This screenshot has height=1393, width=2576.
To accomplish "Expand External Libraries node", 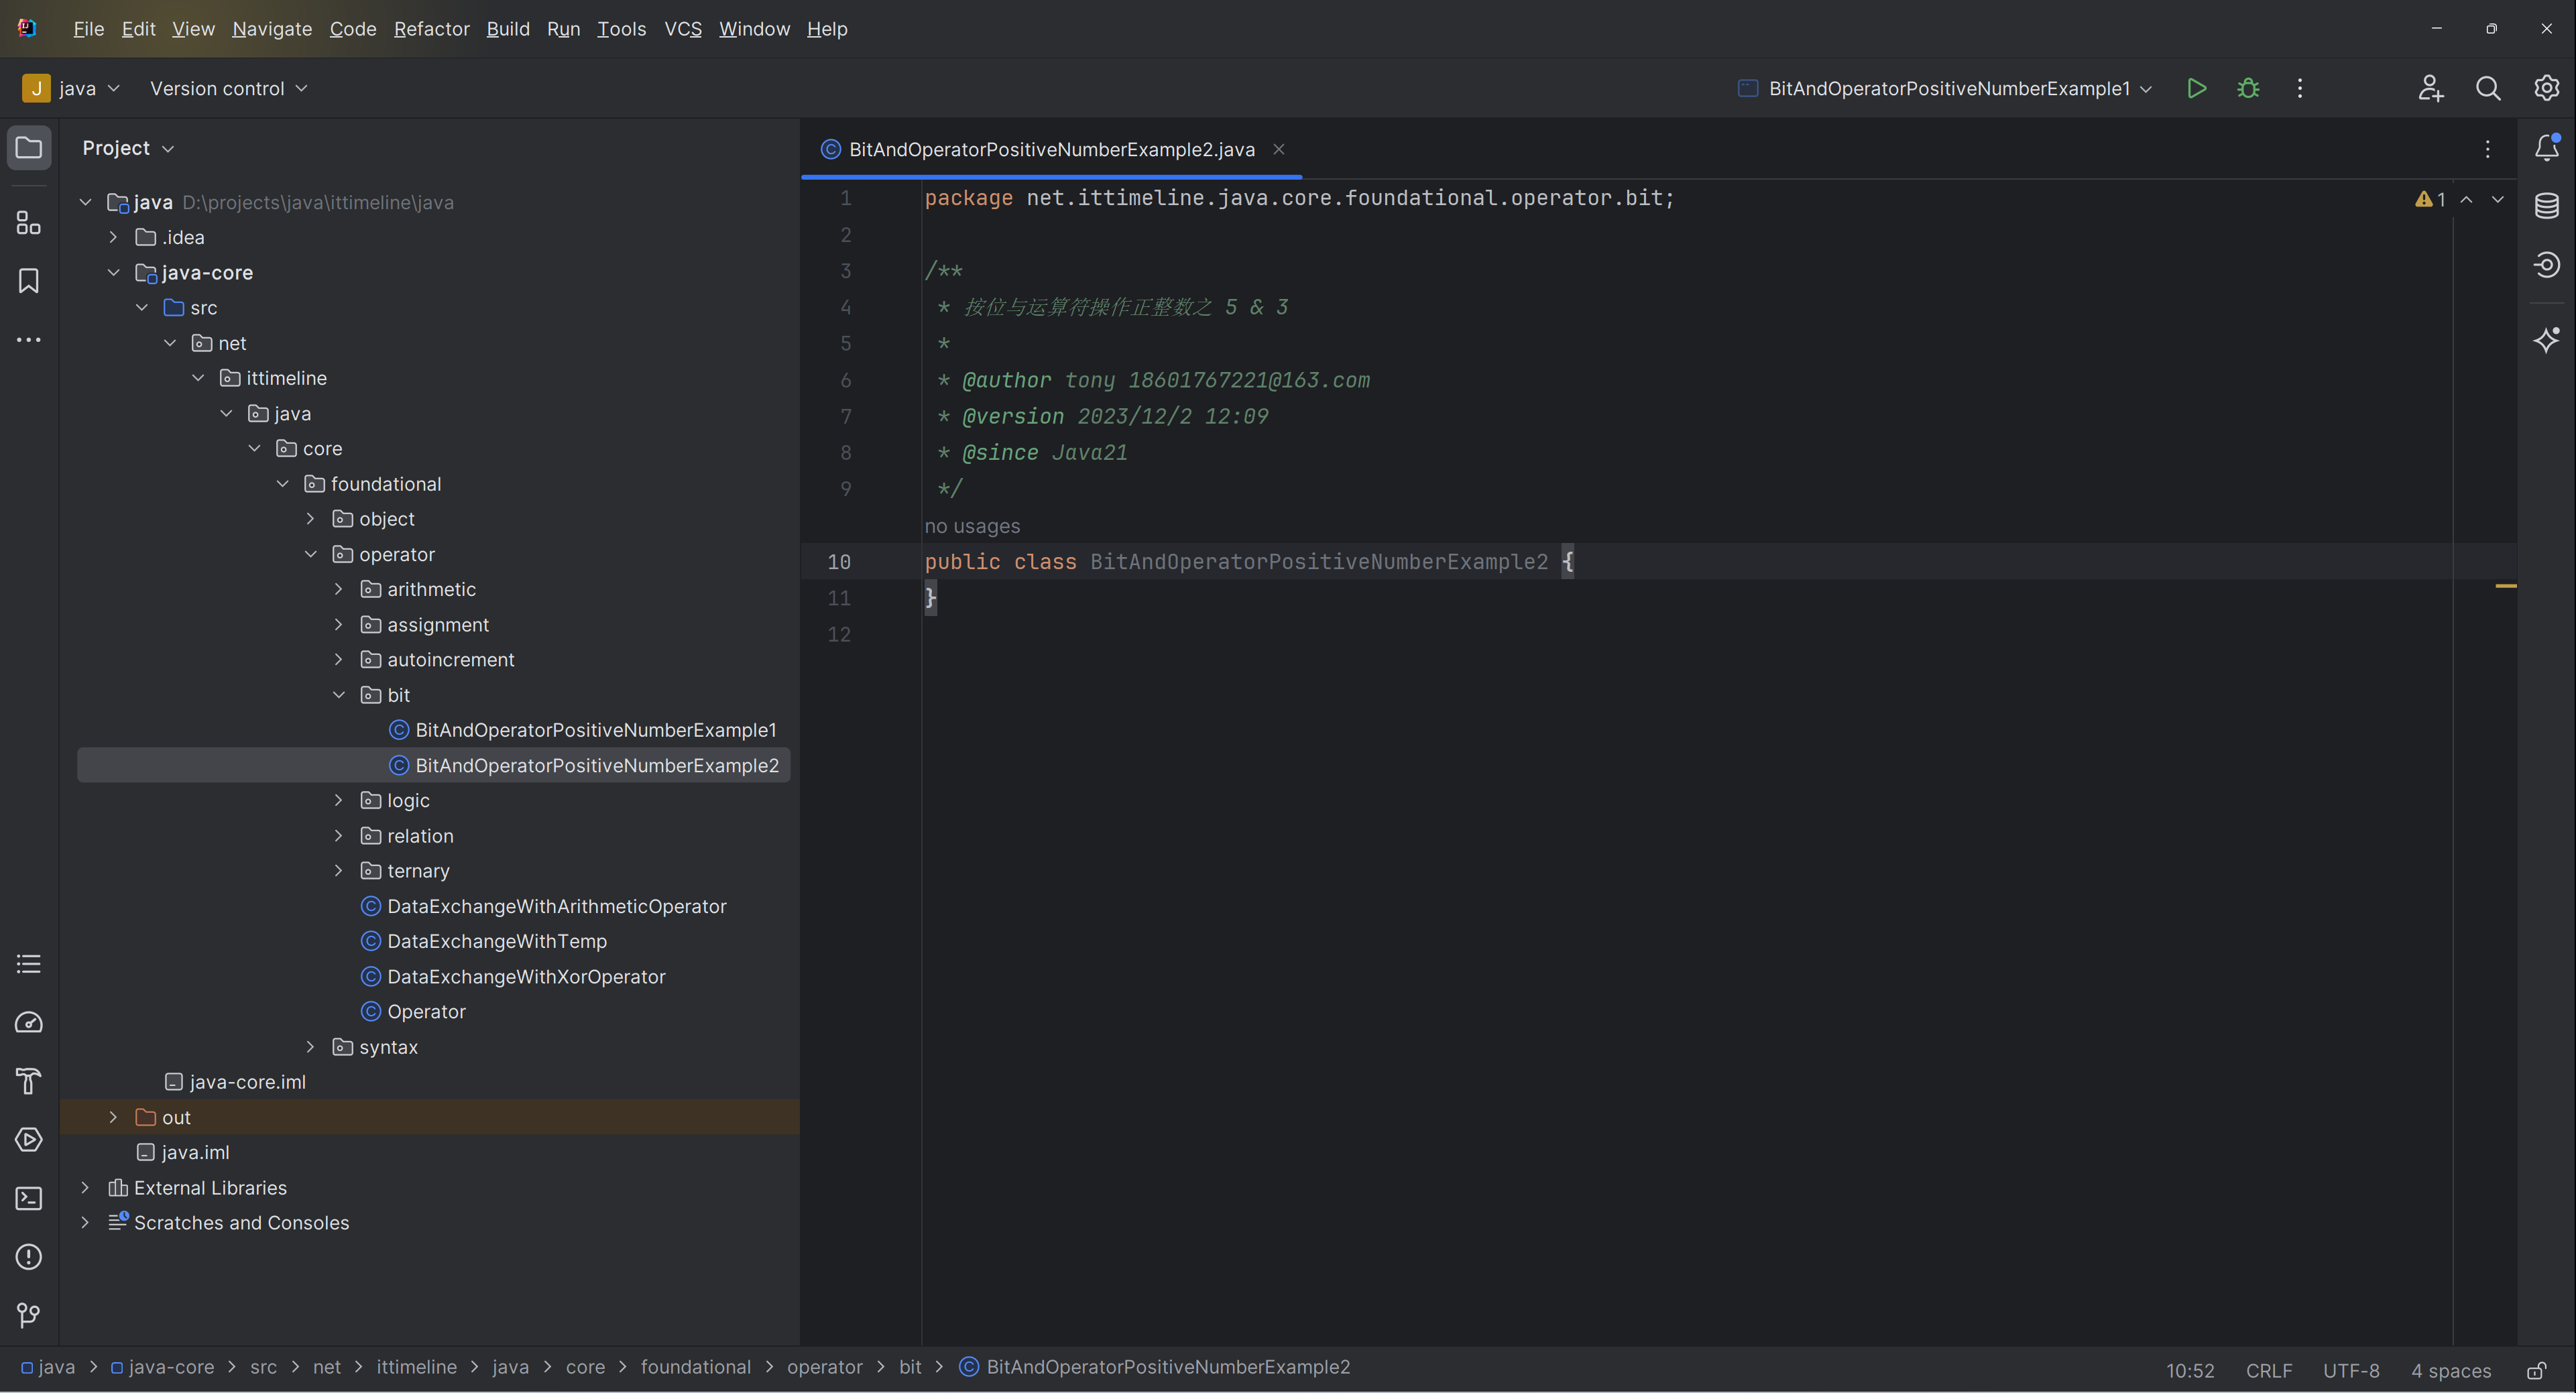I will coord(85,1188).
